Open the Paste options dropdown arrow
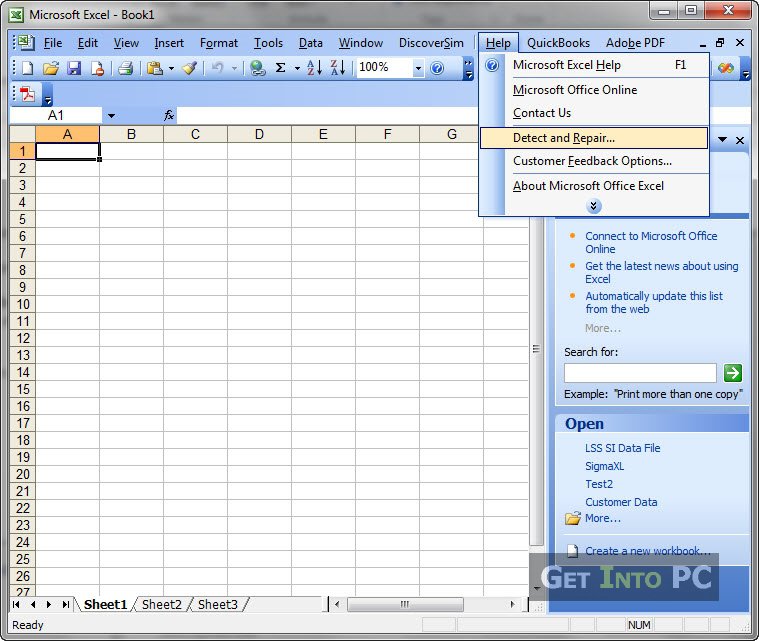The width and height of the screenshot is (759, 641). click(x=171, y=68)
